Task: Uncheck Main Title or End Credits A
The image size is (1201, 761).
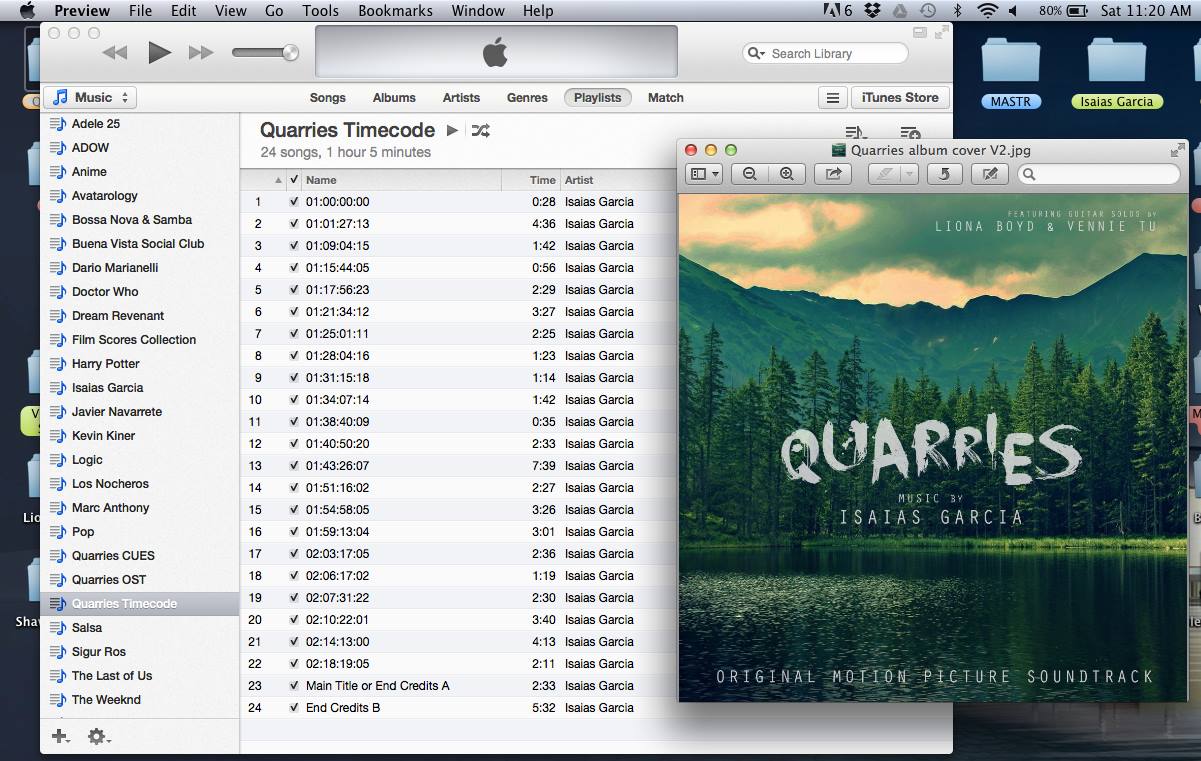Action: click(294, 686)
